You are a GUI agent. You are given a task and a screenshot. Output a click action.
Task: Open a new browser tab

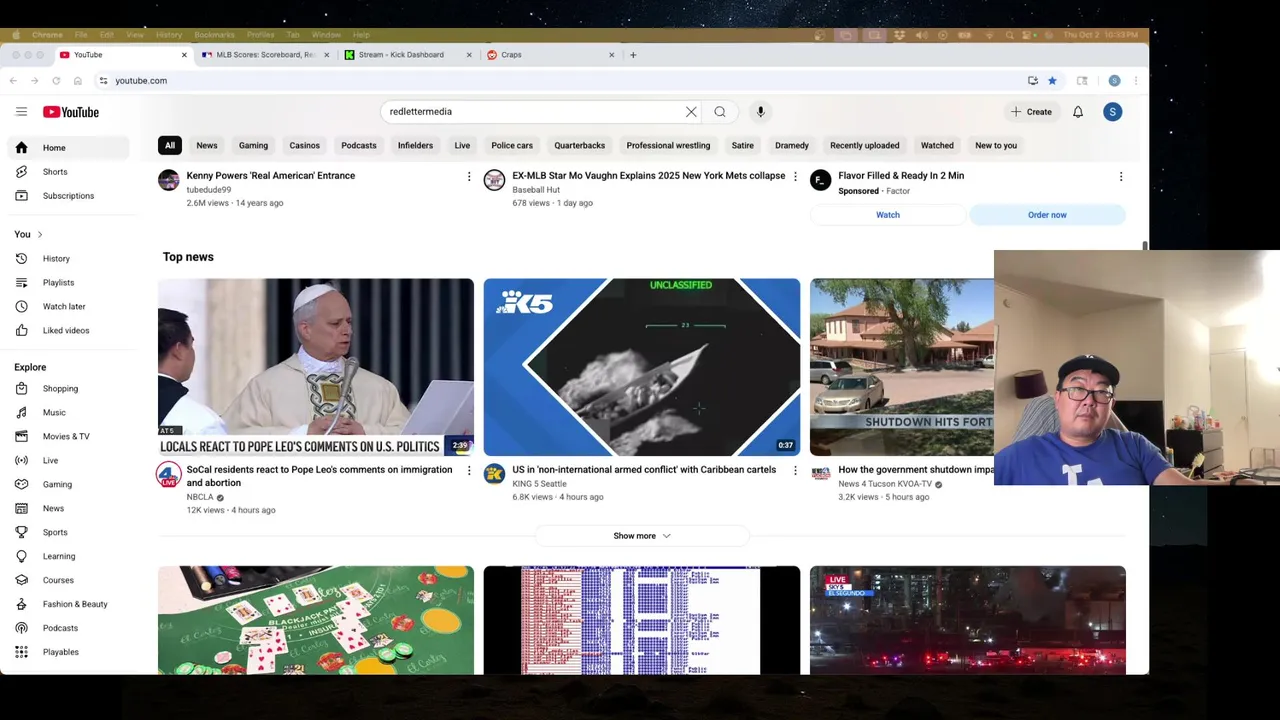(x=633, y=55)
